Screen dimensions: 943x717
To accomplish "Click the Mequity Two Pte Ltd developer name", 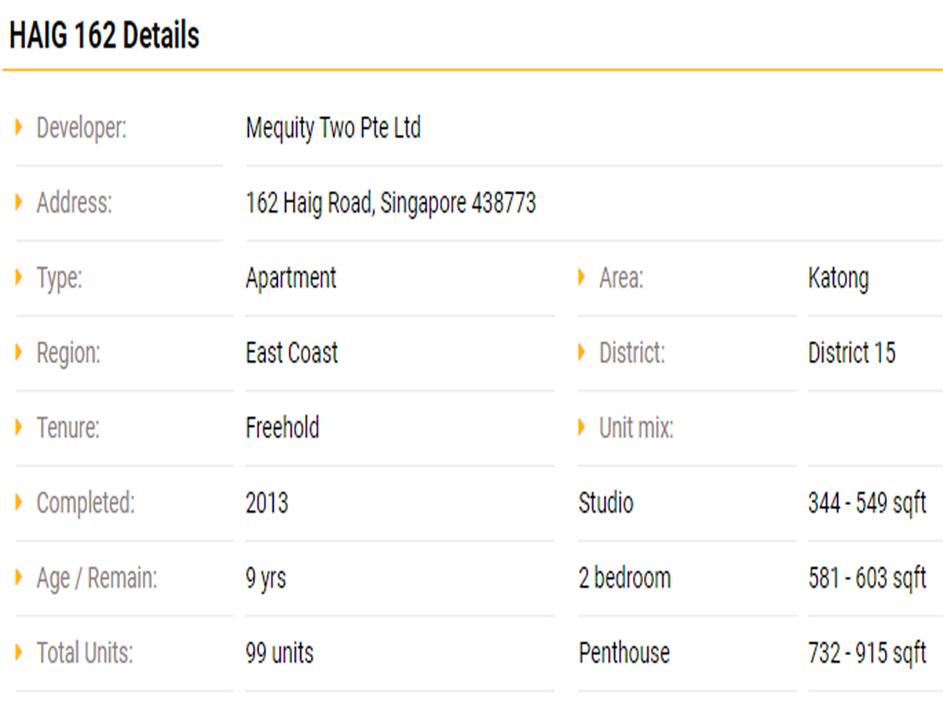I will (333, 128).
